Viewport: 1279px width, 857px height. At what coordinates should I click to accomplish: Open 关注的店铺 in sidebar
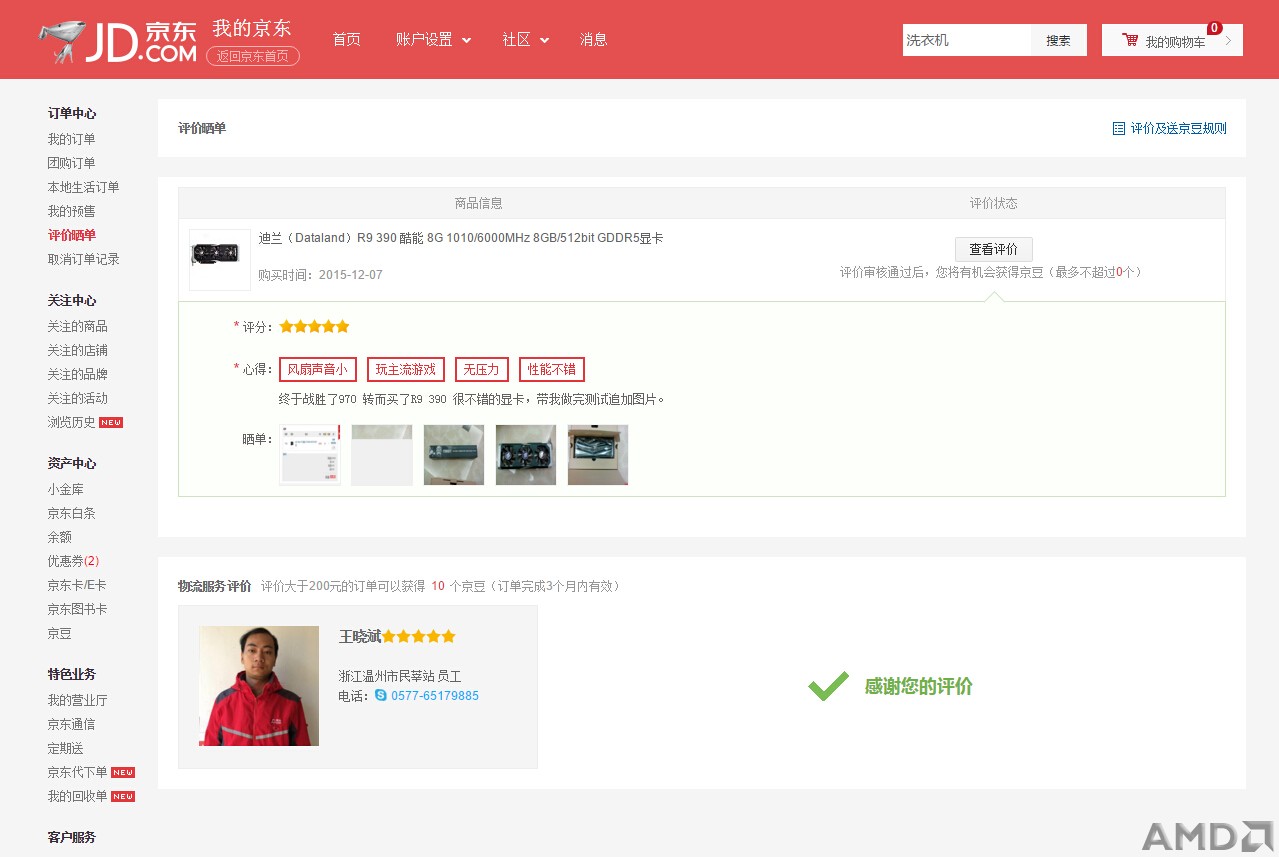(77, 350)
